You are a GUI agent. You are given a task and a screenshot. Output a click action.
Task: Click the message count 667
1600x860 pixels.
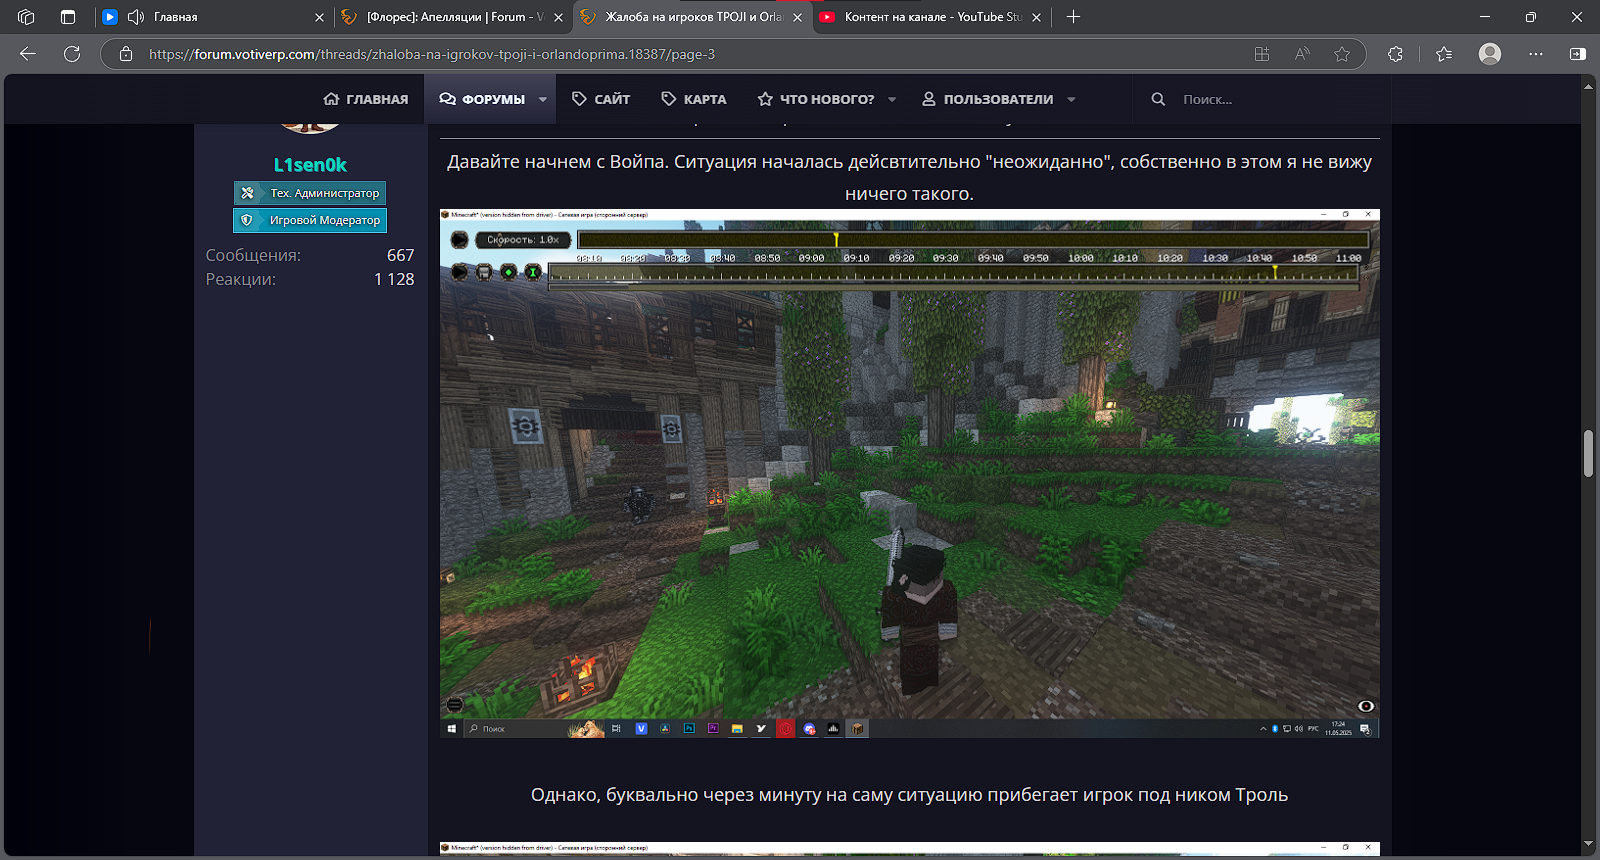click(400, 255)
